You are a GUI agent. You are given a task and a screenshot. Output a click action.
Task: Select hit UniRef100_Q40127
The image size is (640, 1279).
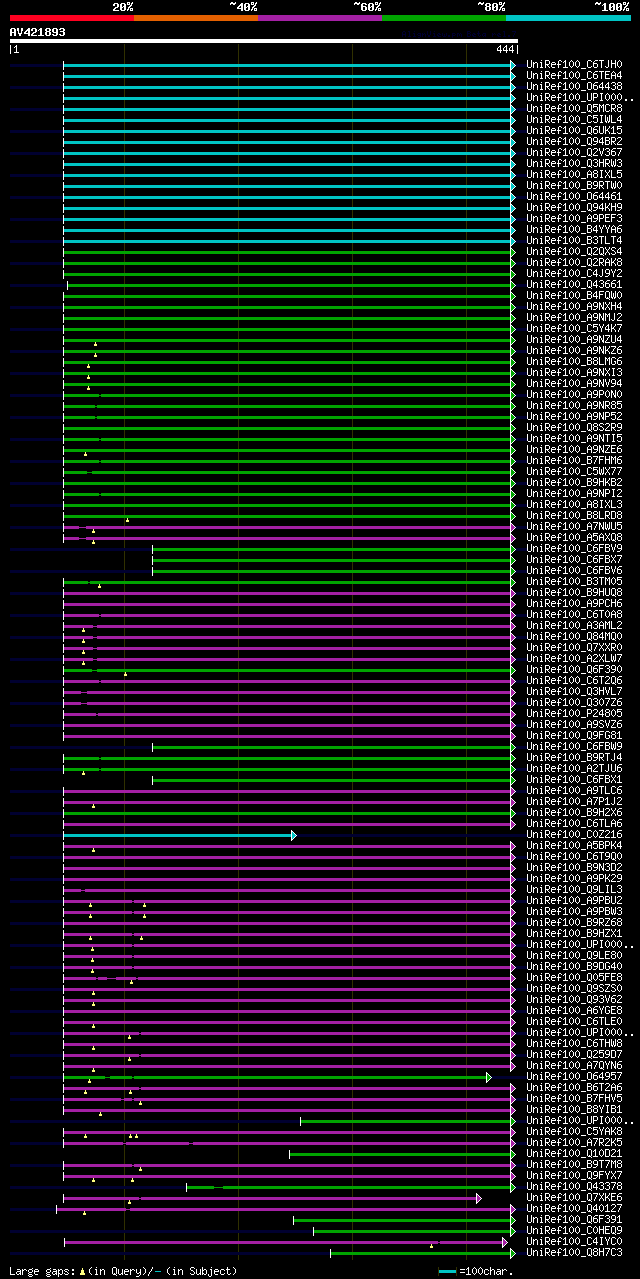pyautogui.click(x=574, y=1208)
